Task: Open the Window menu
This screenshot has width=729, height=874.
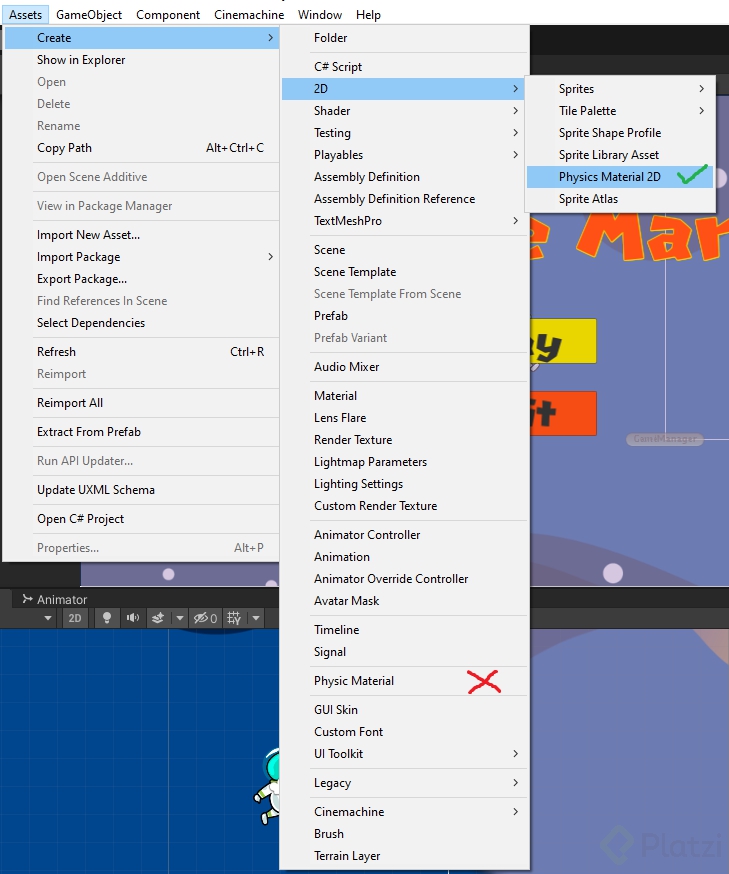Action: point(320,15)
